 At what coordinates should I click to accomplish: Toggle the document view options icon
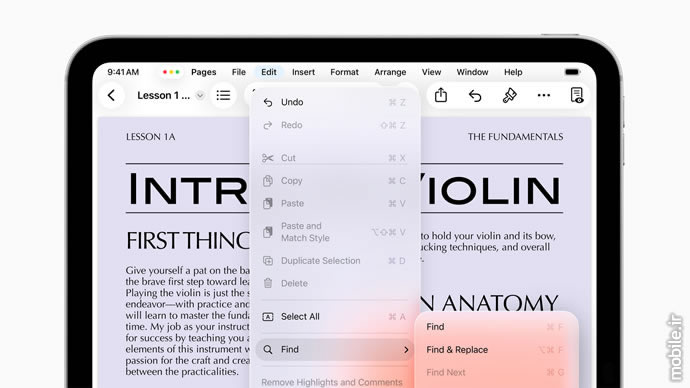(x=577, y=95)
